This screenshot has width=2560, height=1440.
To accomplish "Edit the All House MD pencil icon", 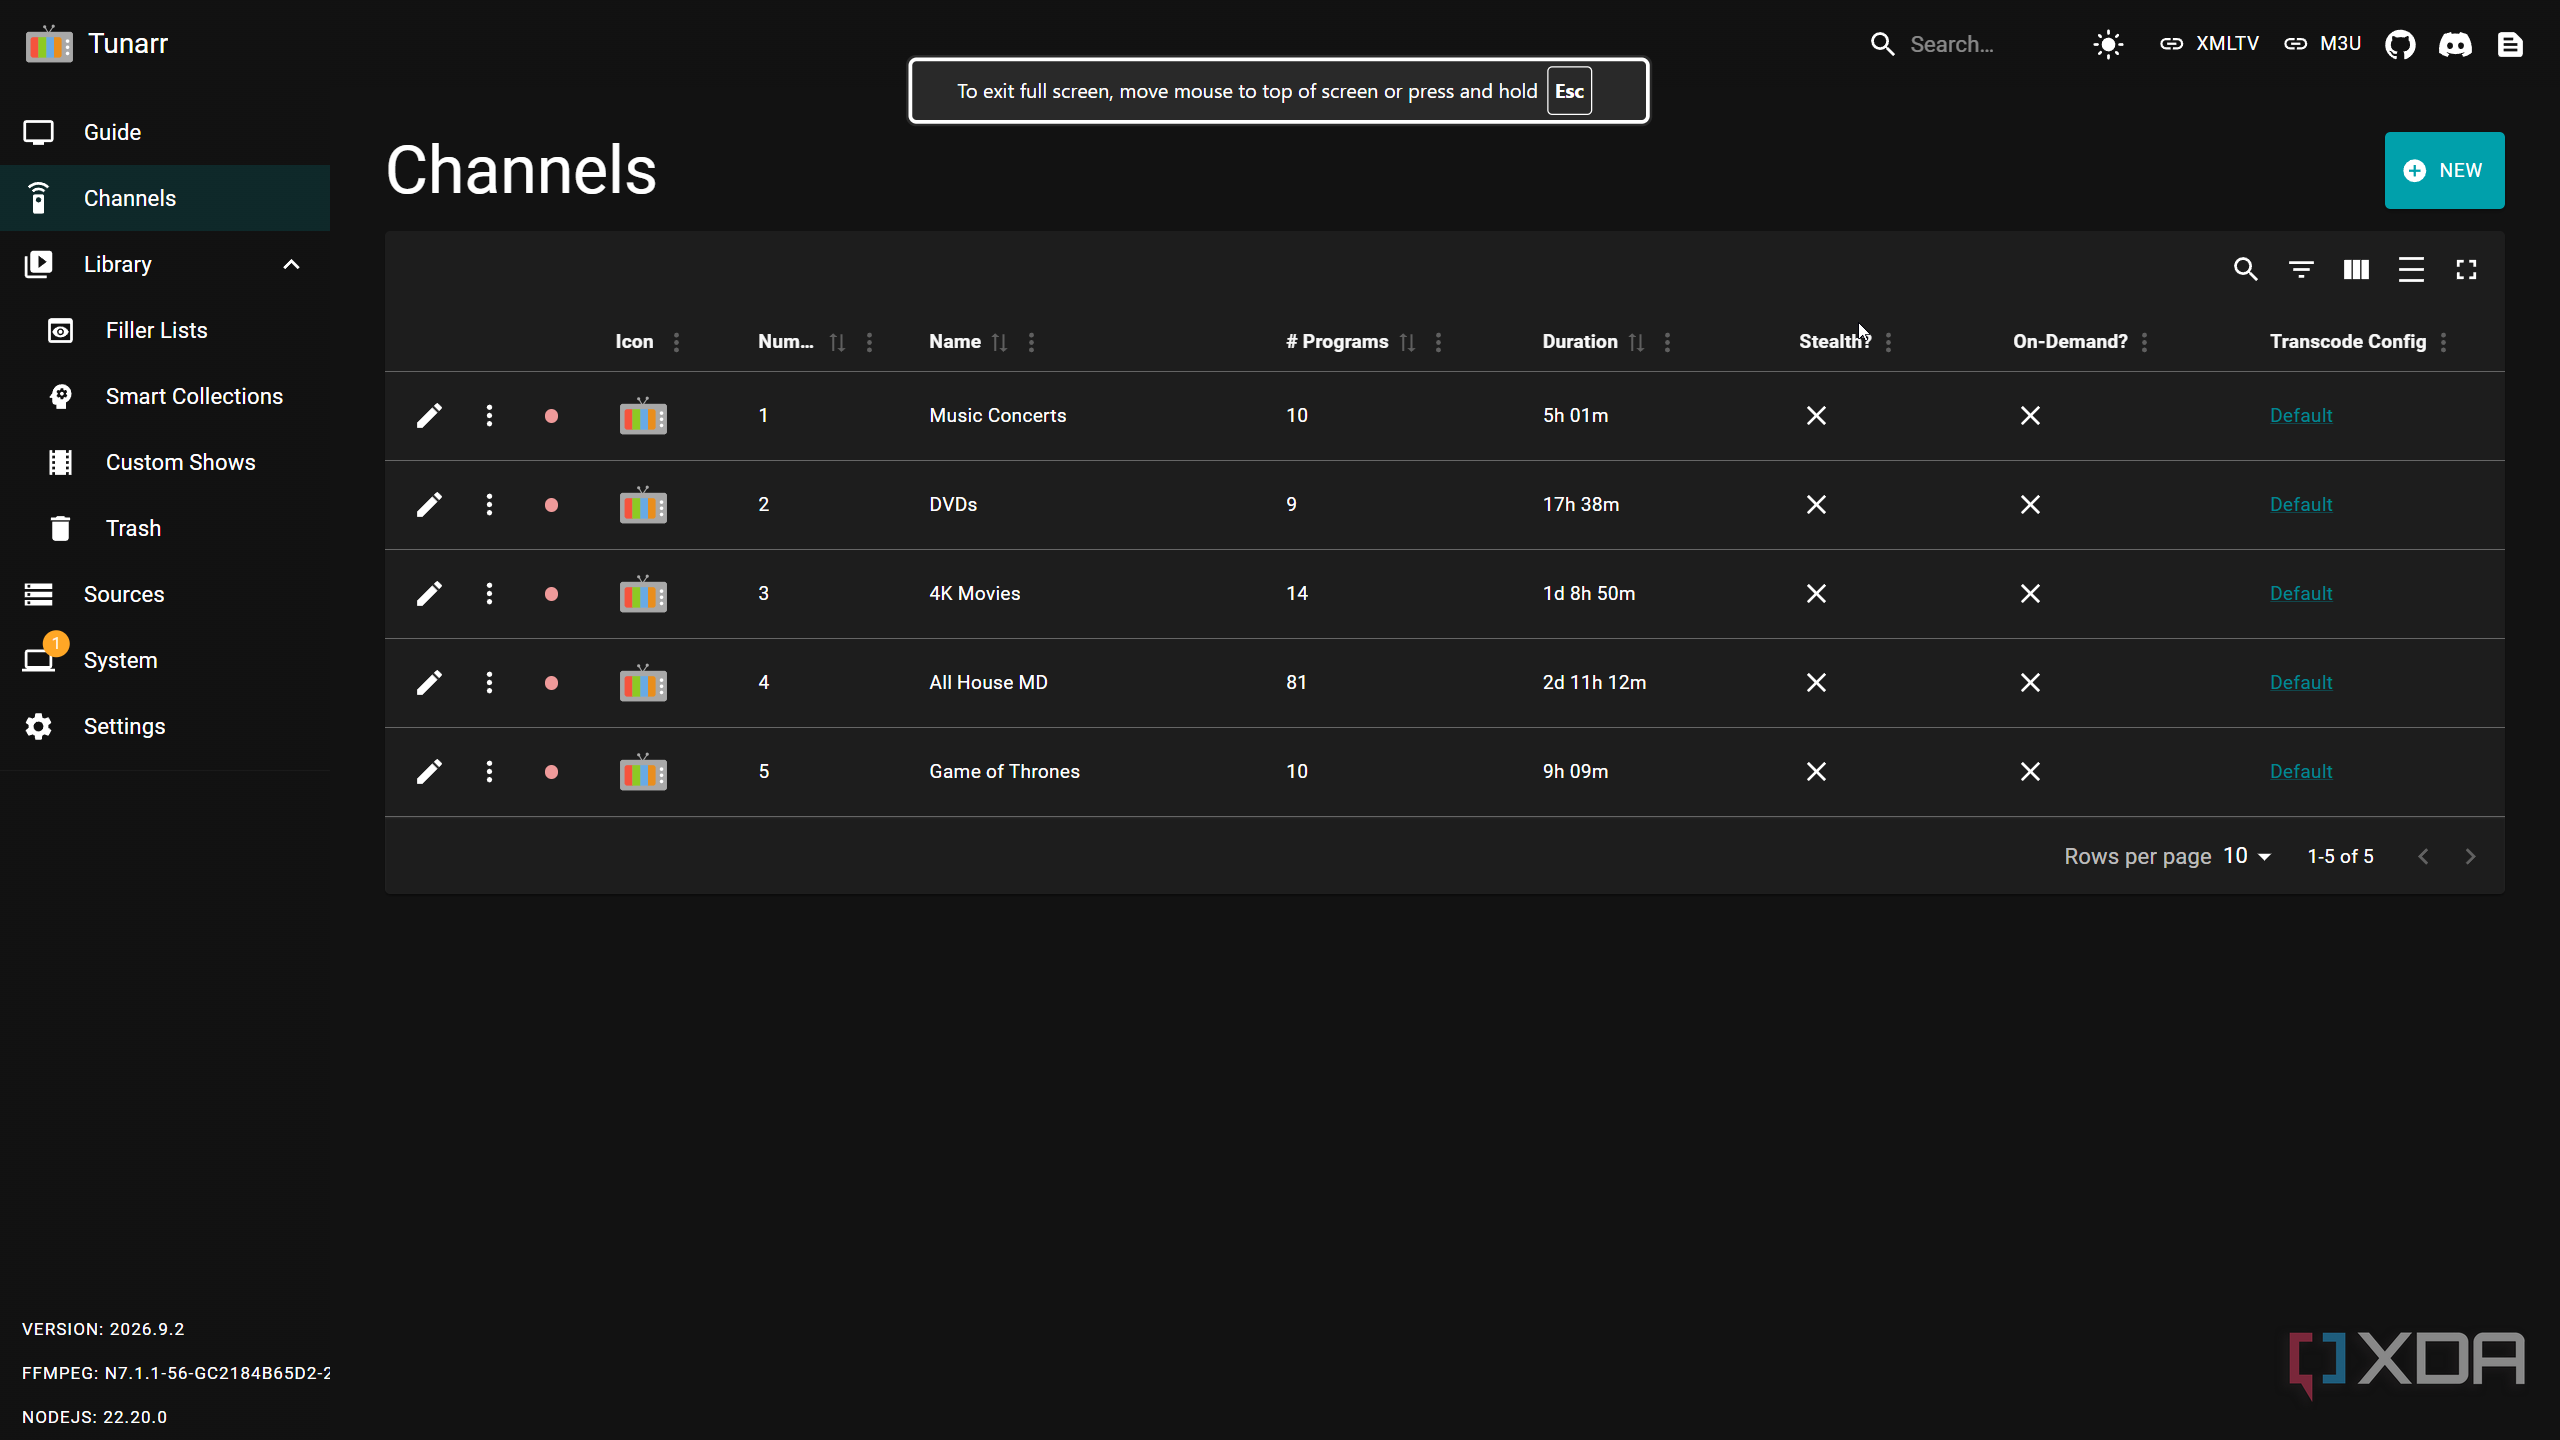I will pos(429,682).
